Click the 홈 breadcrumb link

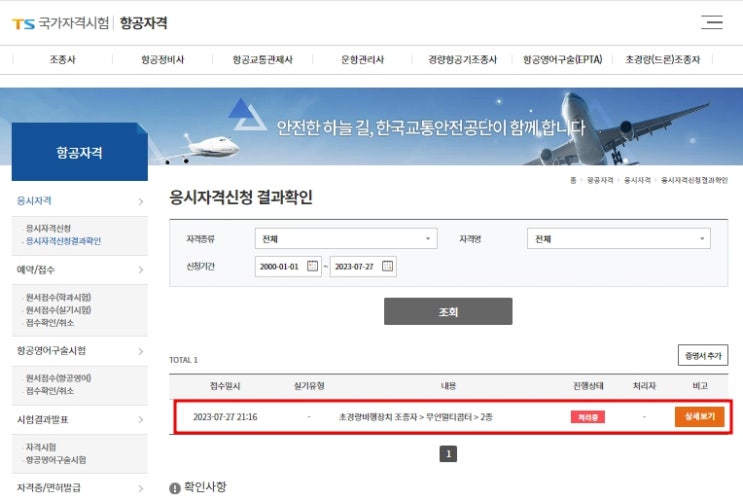(573, 180)
